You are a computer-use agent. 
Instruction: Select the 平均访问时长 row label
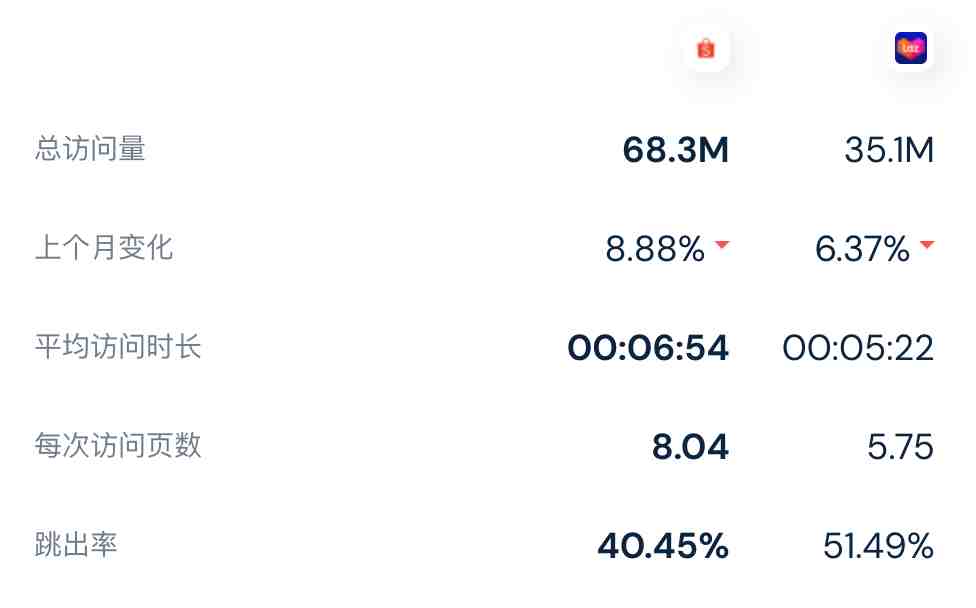[x=118, y=347]
